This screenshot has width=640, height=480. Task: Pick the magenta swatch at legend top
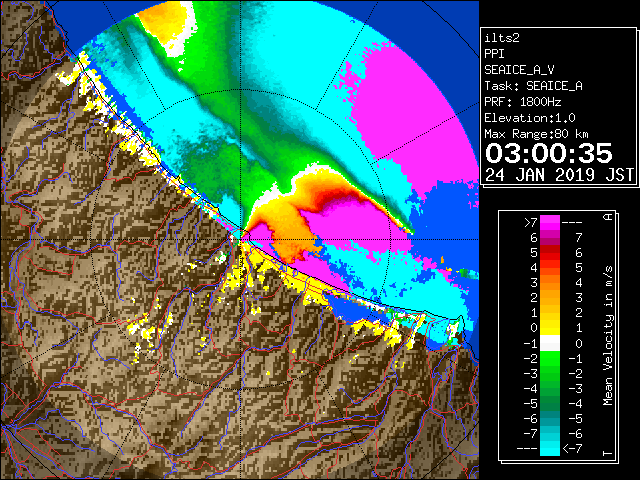click(550, 222)
